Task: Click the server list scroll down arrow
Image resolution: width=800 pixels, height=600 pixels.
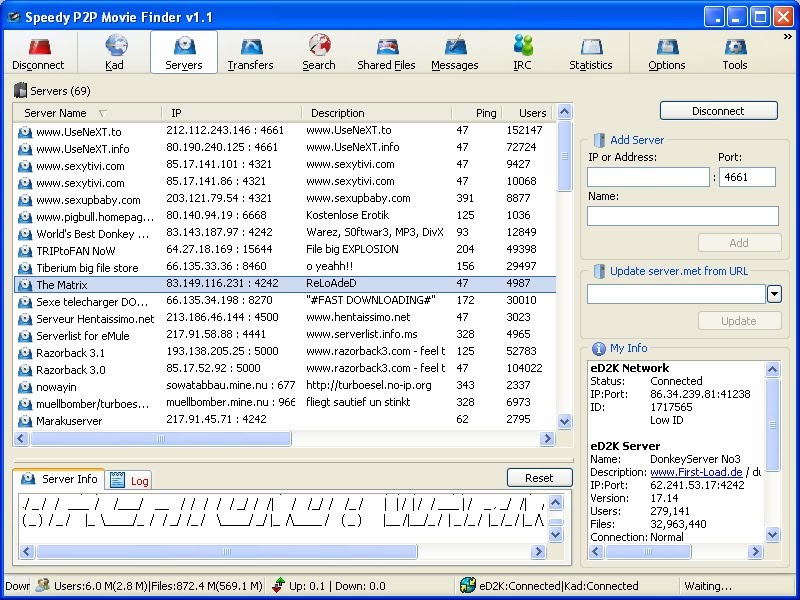Action: tap(564, 421)
